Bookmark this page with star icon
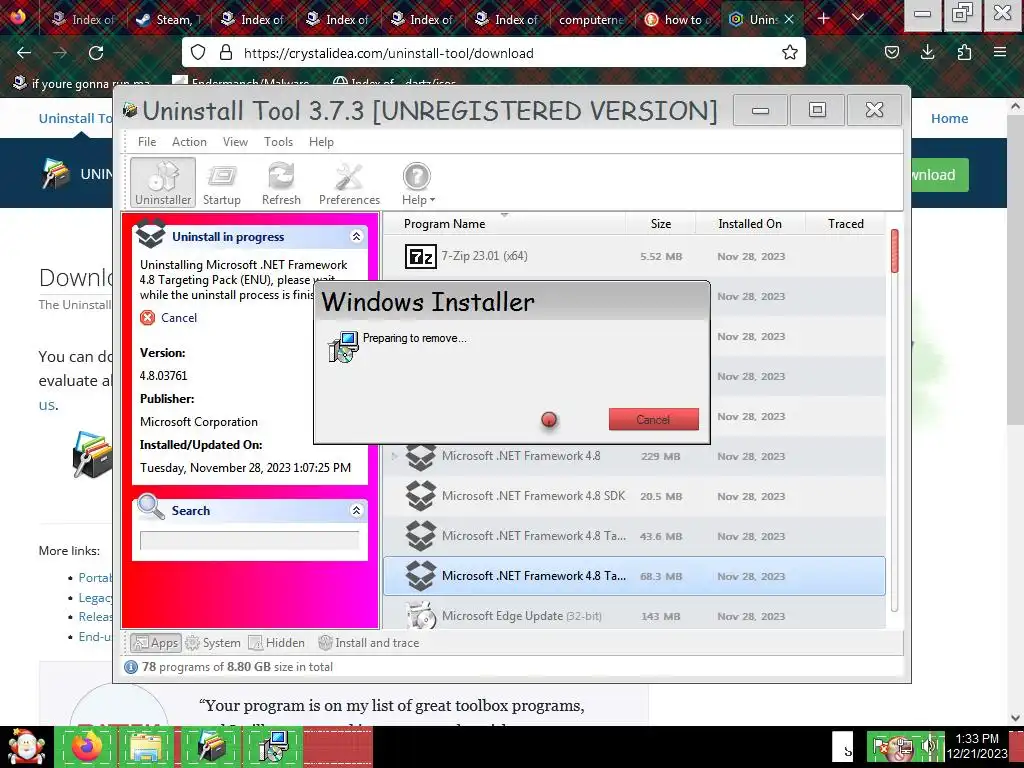This screenshot has width=1024, height=768. click(x=790, y=52)
